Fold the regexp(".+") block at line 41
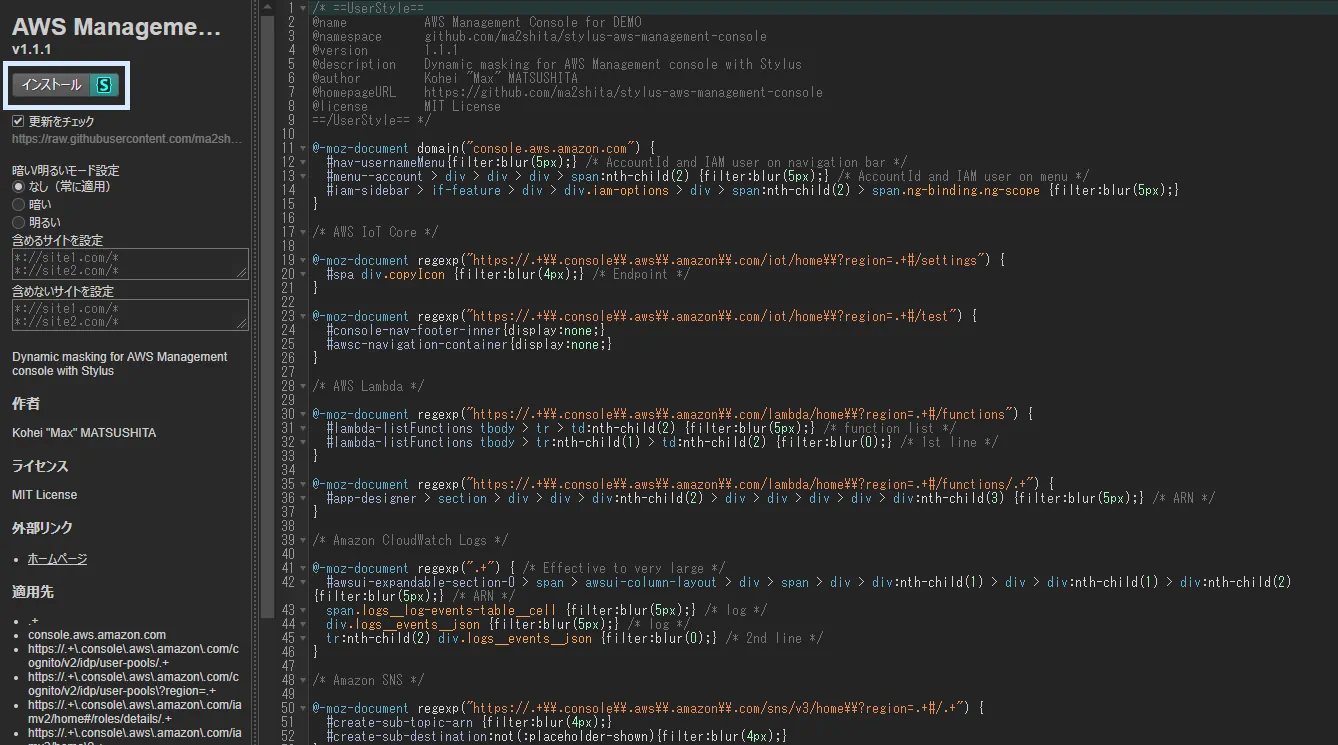Viewport: 1338px width, 745px height. click(304, 568)
